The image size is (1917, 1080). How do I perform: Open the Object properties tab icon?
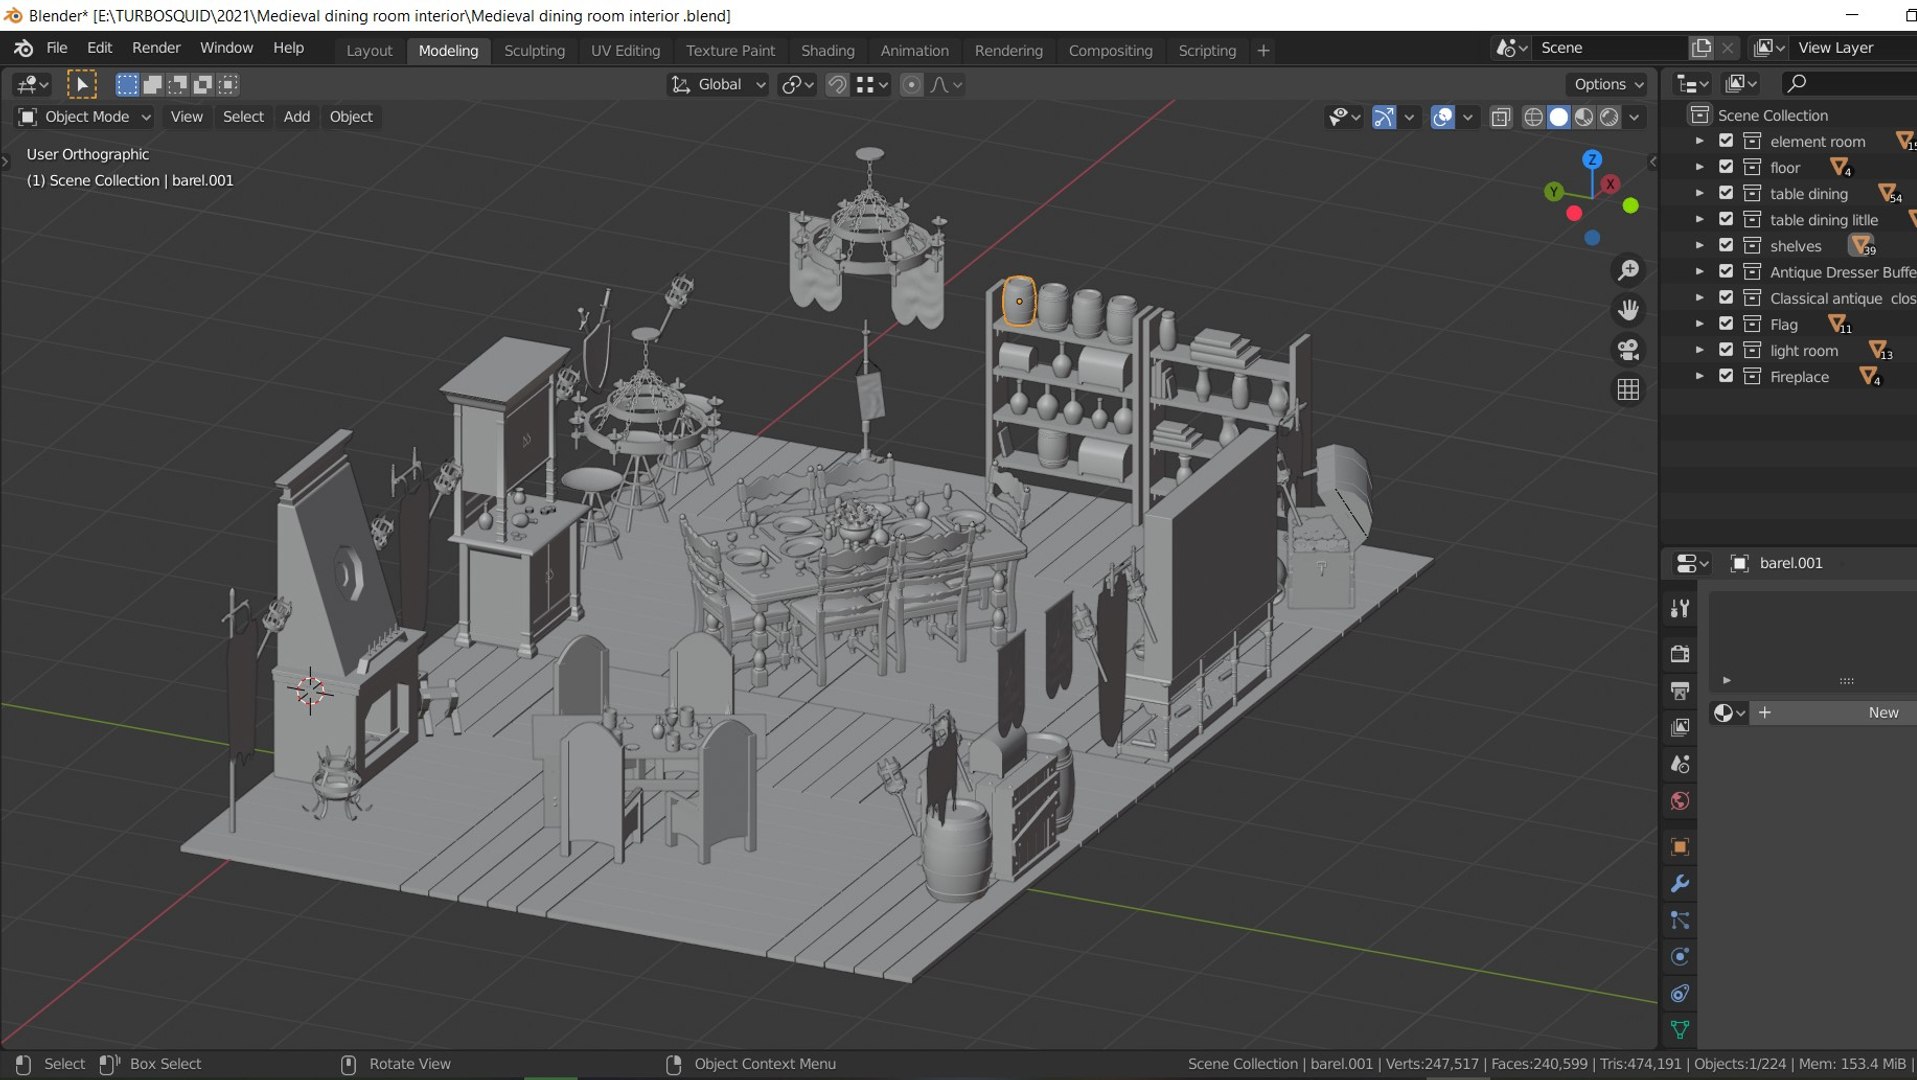coord(1680,847)
